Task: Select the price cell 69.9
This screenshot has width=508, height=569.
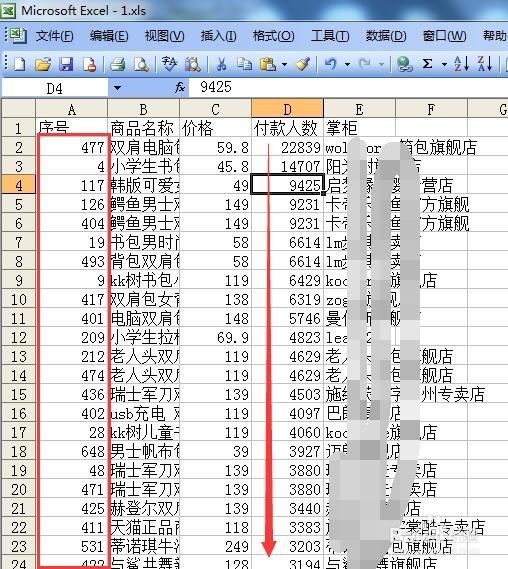Action: click(x=216, y=337)
